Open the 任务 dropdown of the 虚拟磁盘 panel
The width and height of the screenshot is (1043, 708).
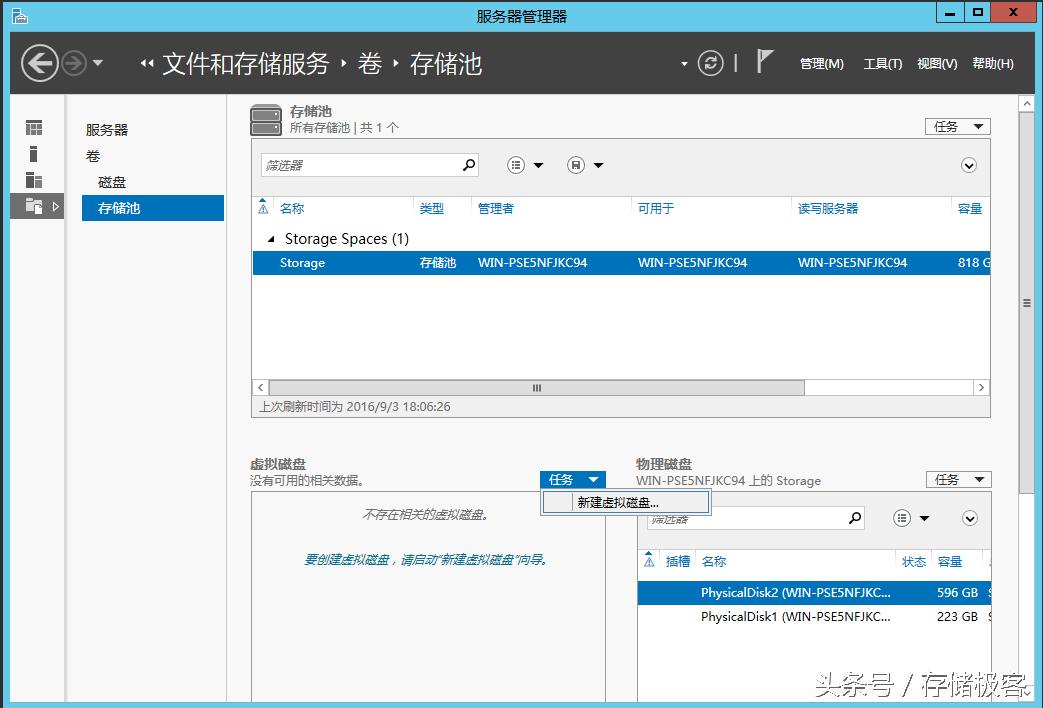(x=572, y=479)
